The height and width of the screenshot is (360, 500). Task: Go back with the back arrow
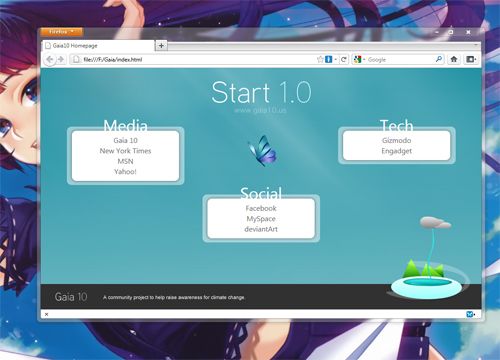50,59
